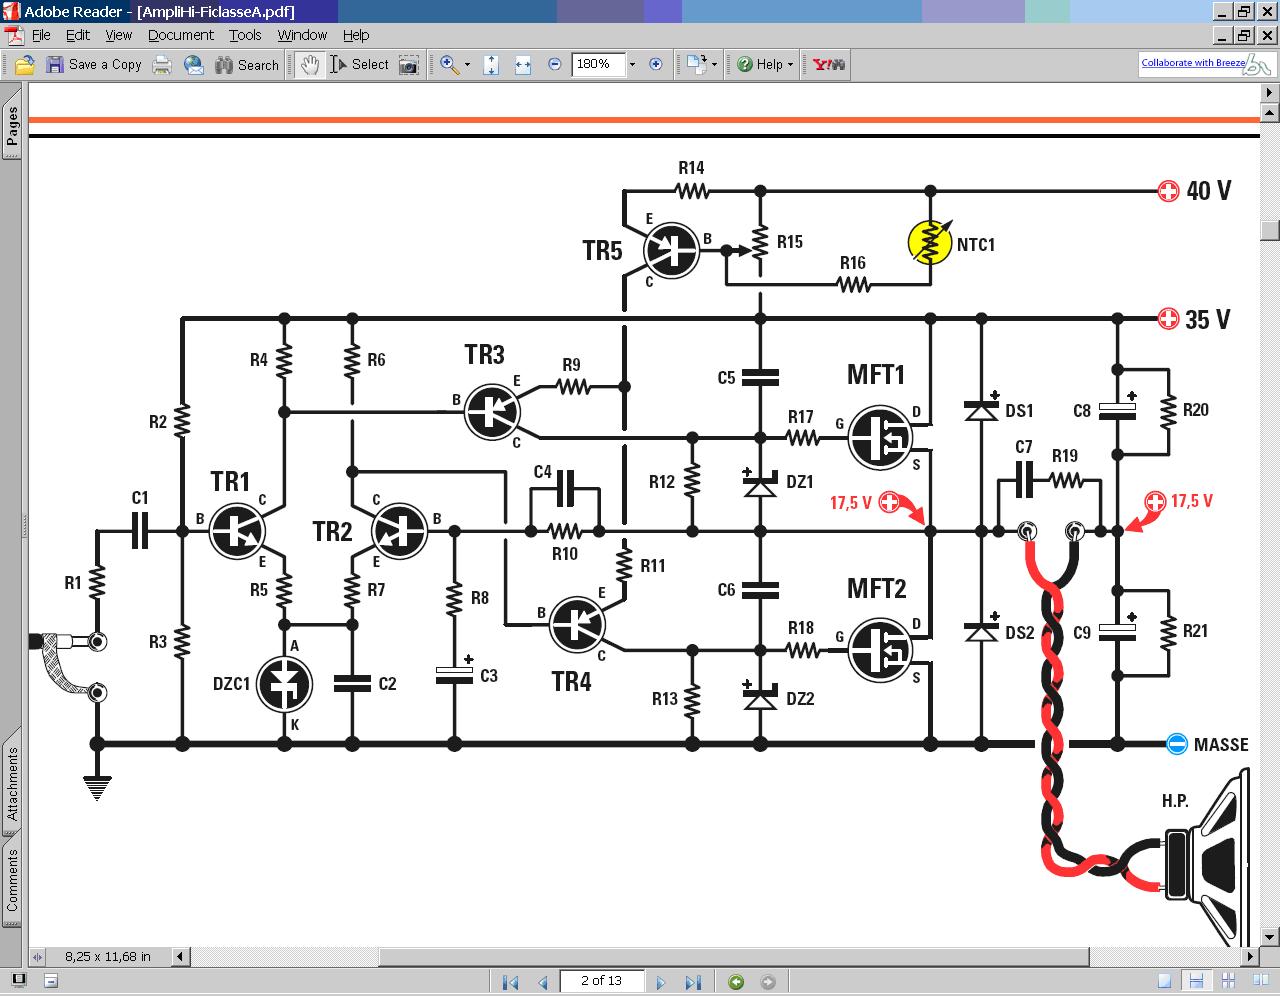Click the Email document icon
1280x996 pixels.
[194, 65]
